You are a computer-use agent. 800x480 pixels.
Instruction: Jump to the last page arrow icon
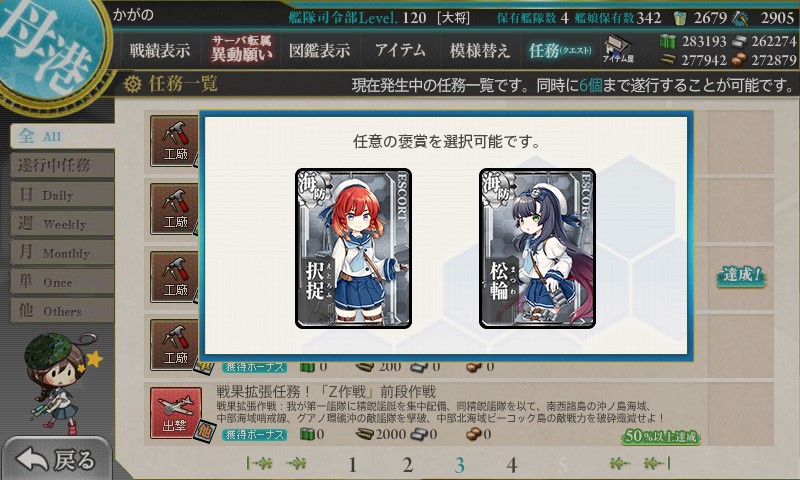657,463
